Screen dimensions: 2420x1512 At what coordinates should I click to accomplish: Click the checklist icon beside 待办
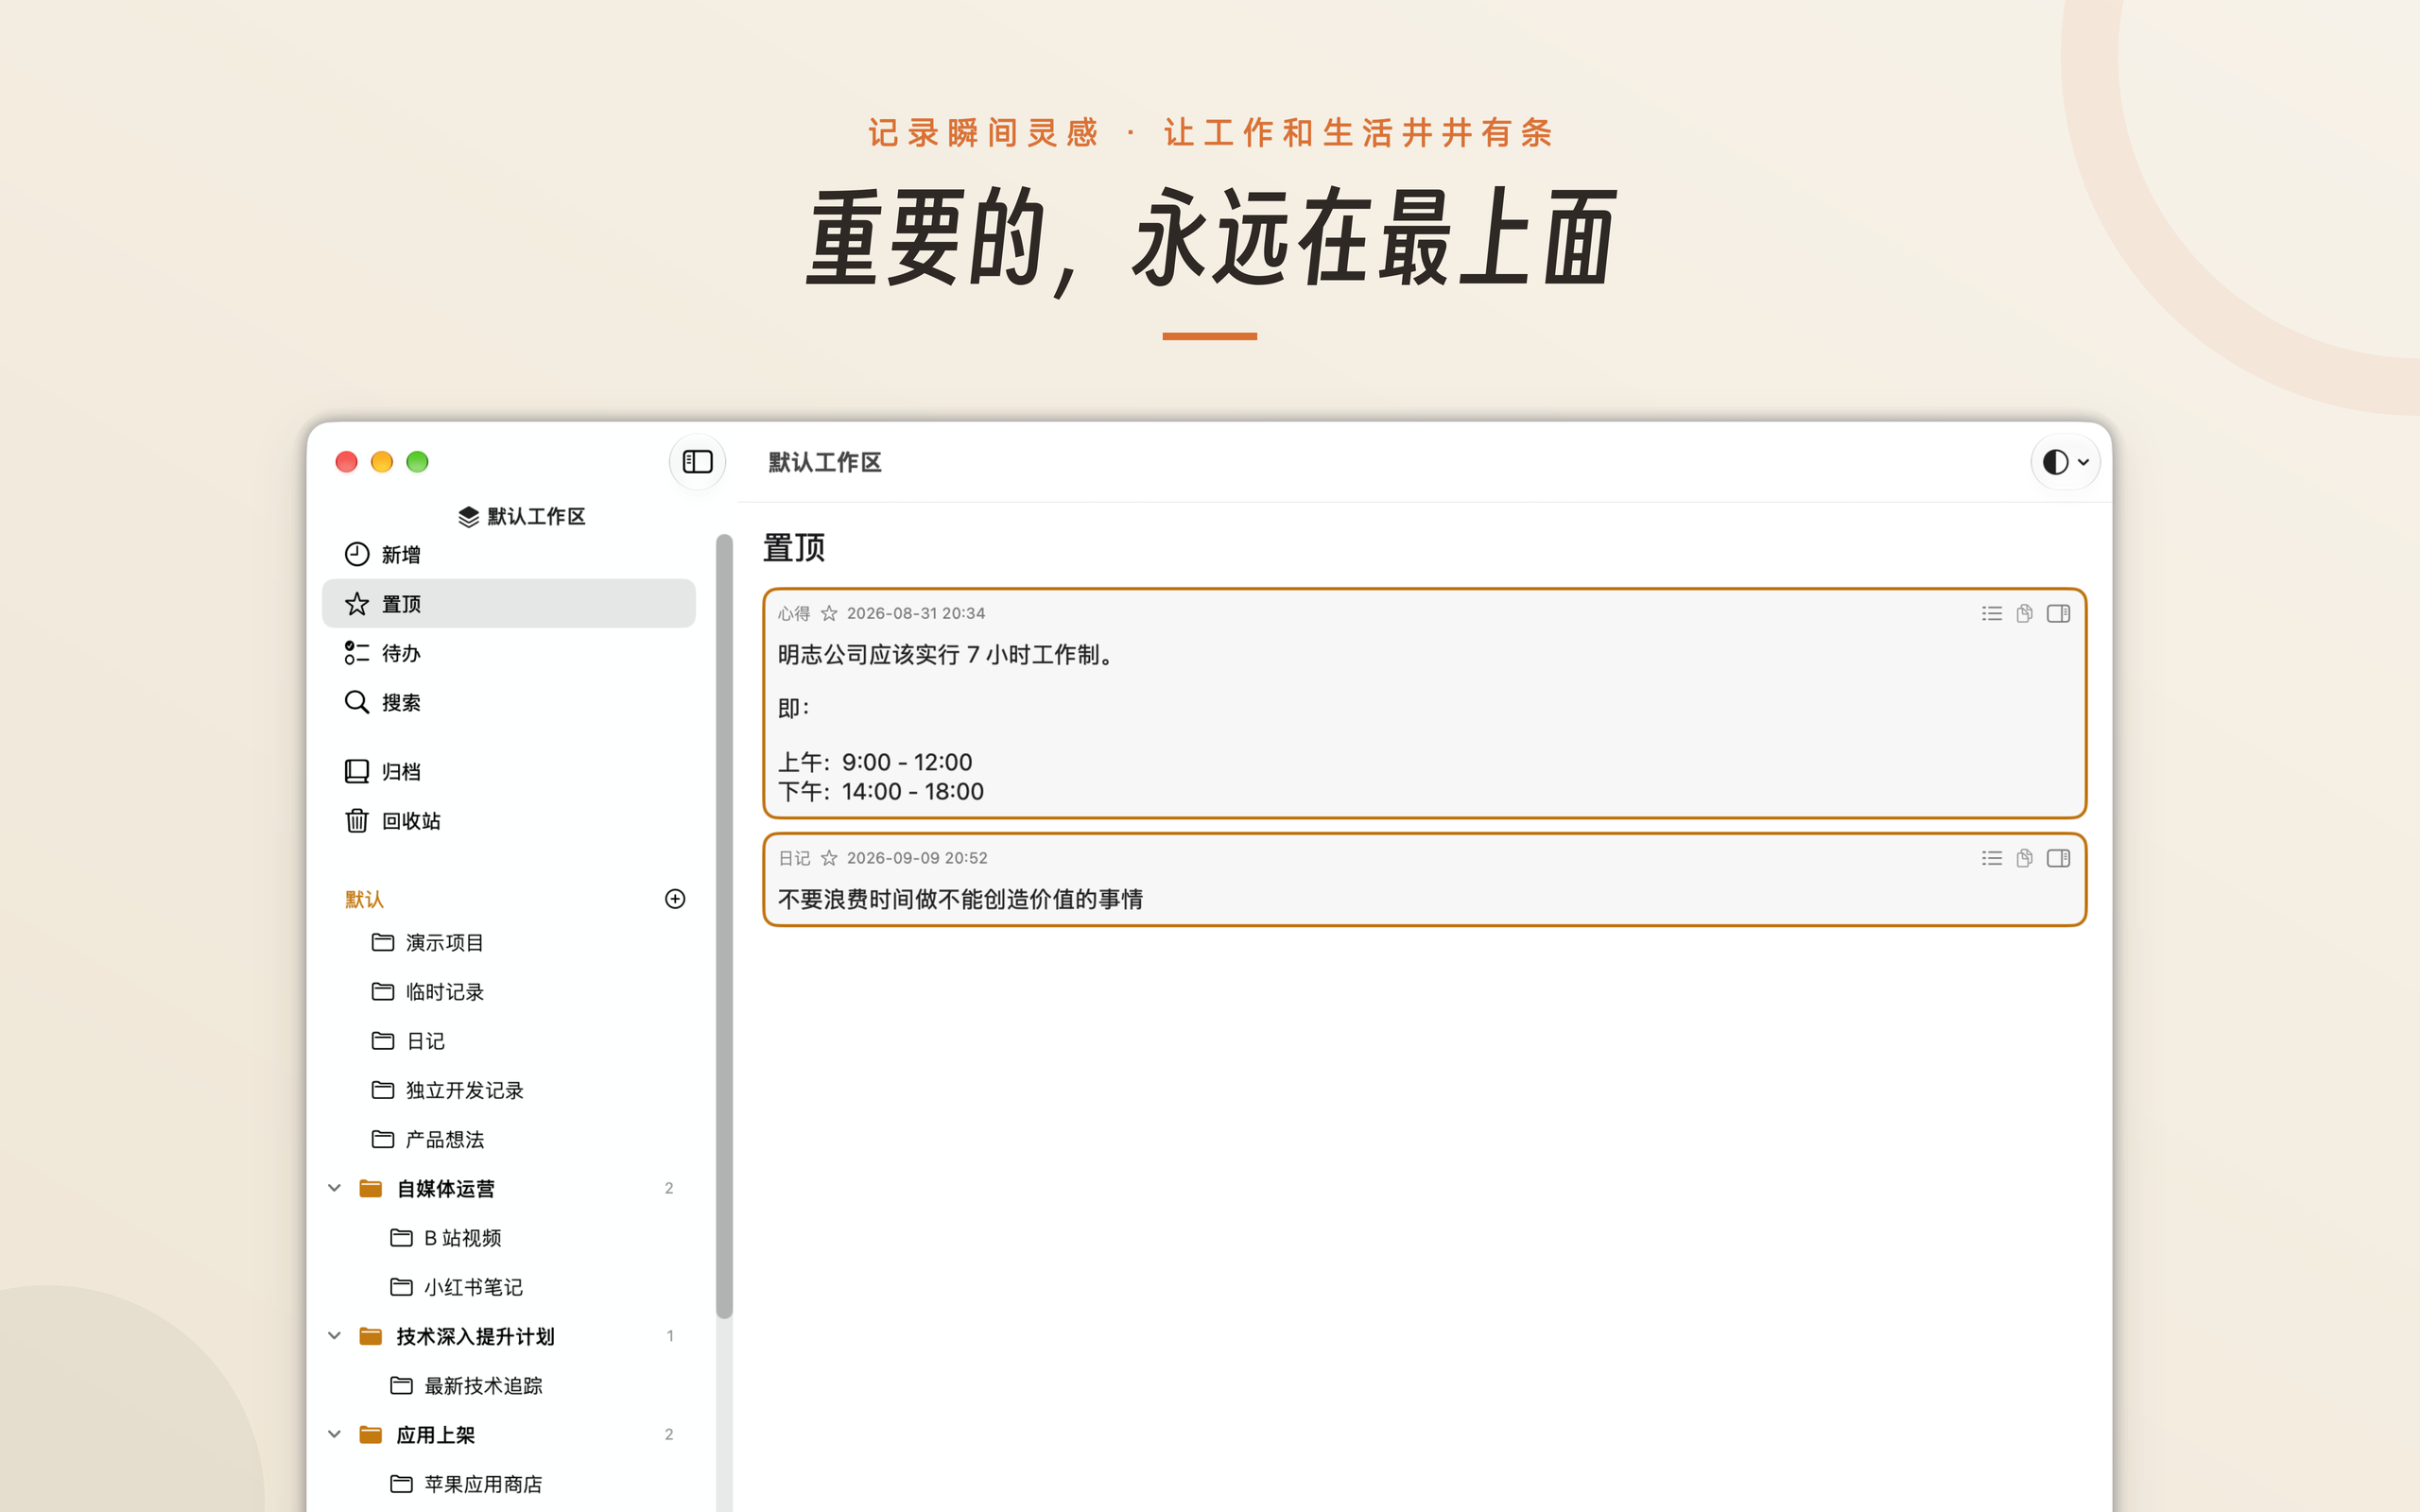pos(357,653)
